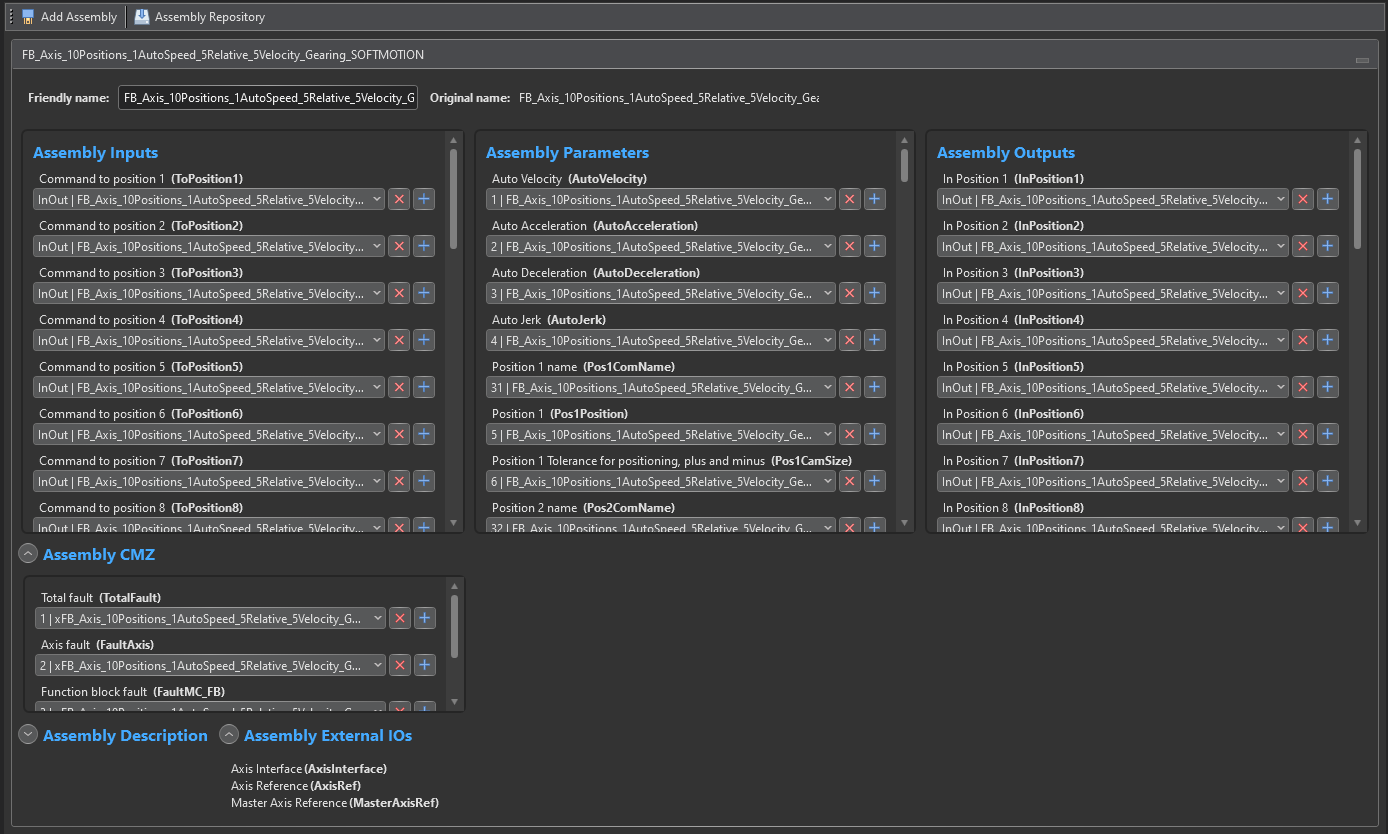
Task: Open the FaultAxis CMZ dropdown
Action: coord(210,665)
